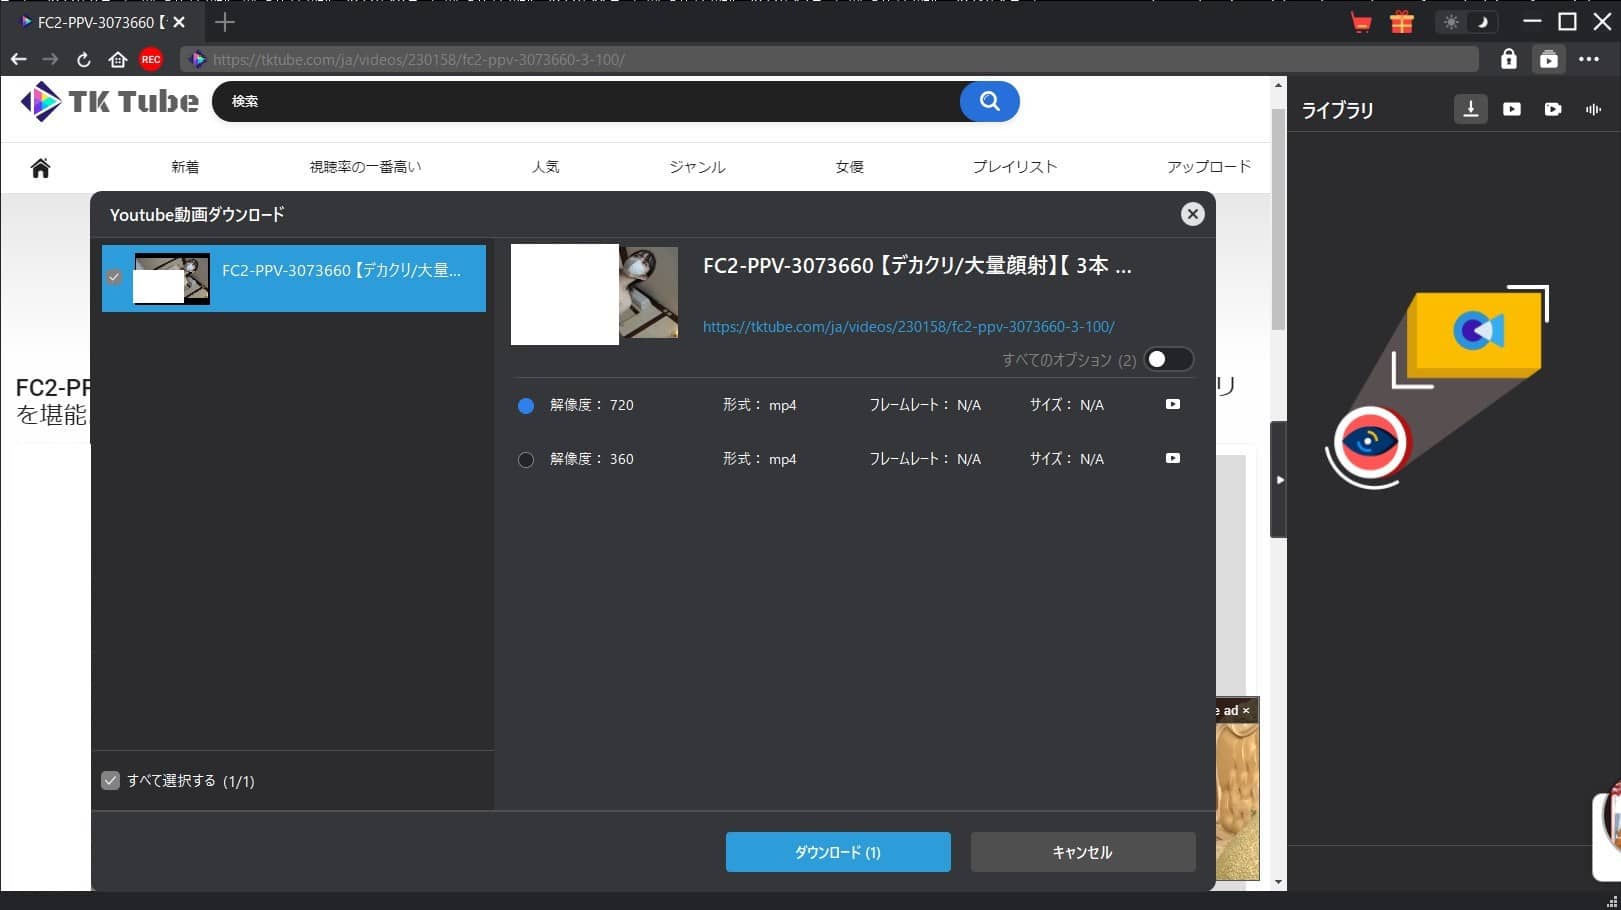Open the recorded video icon beside audio icon
Viewport: 1621px width, 910px height.
click(x=1553, y=109)
